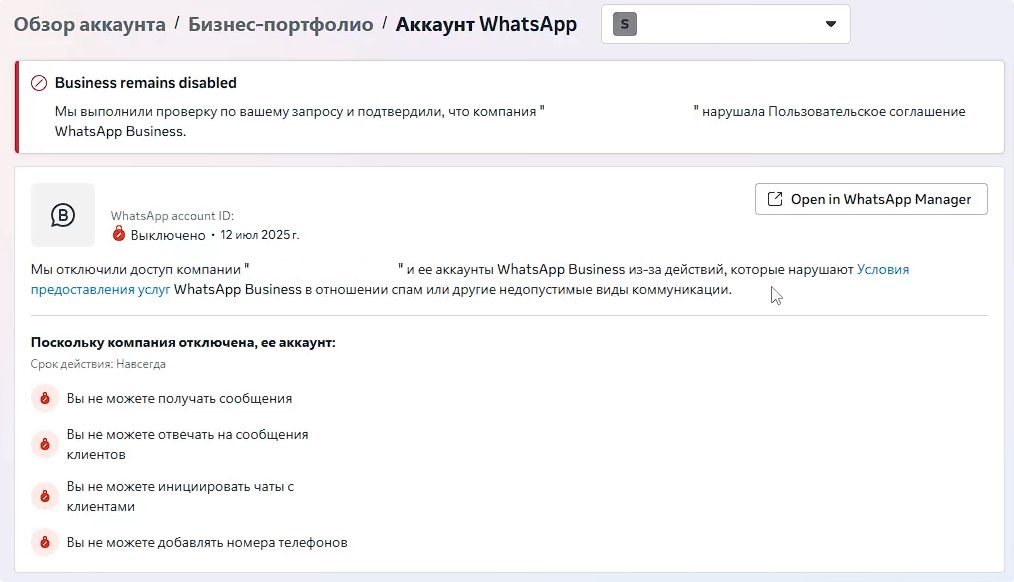Expand the account selector dropdown arrow

[830, 24]
